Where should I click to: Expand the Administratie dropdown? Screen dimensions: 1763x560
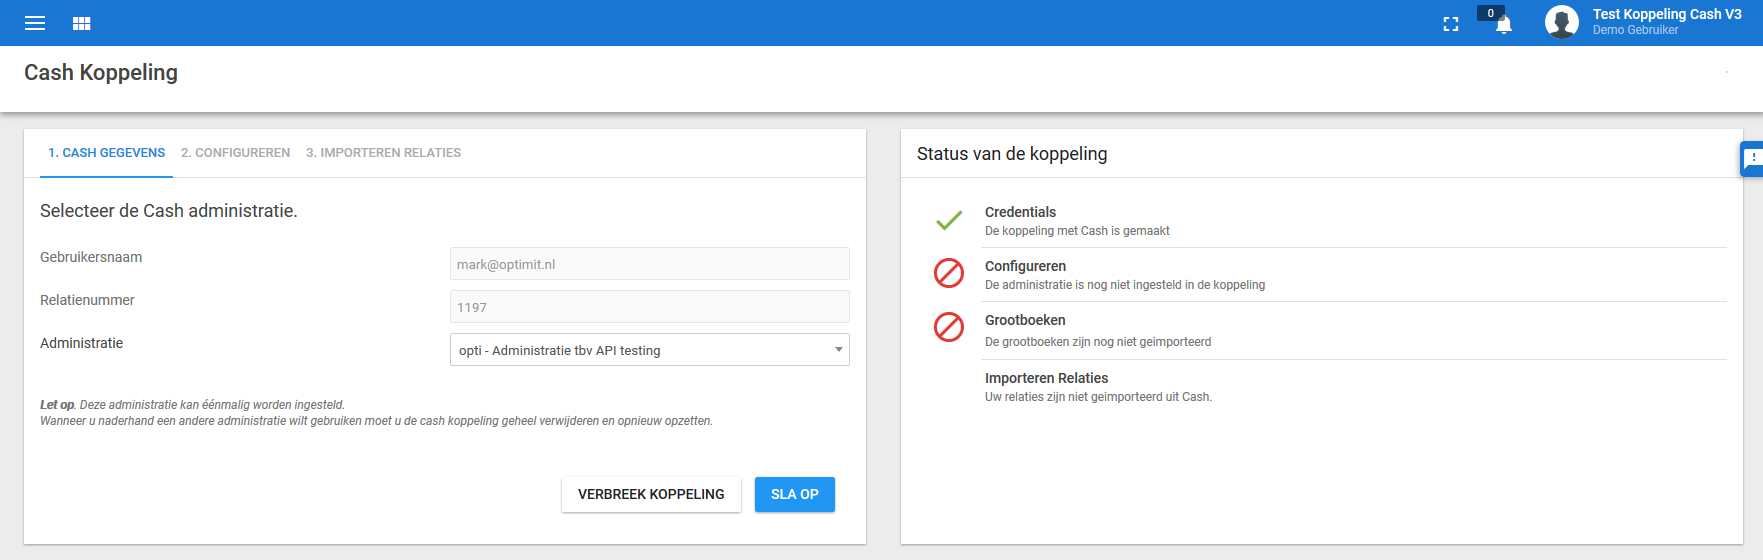point(650,350)
